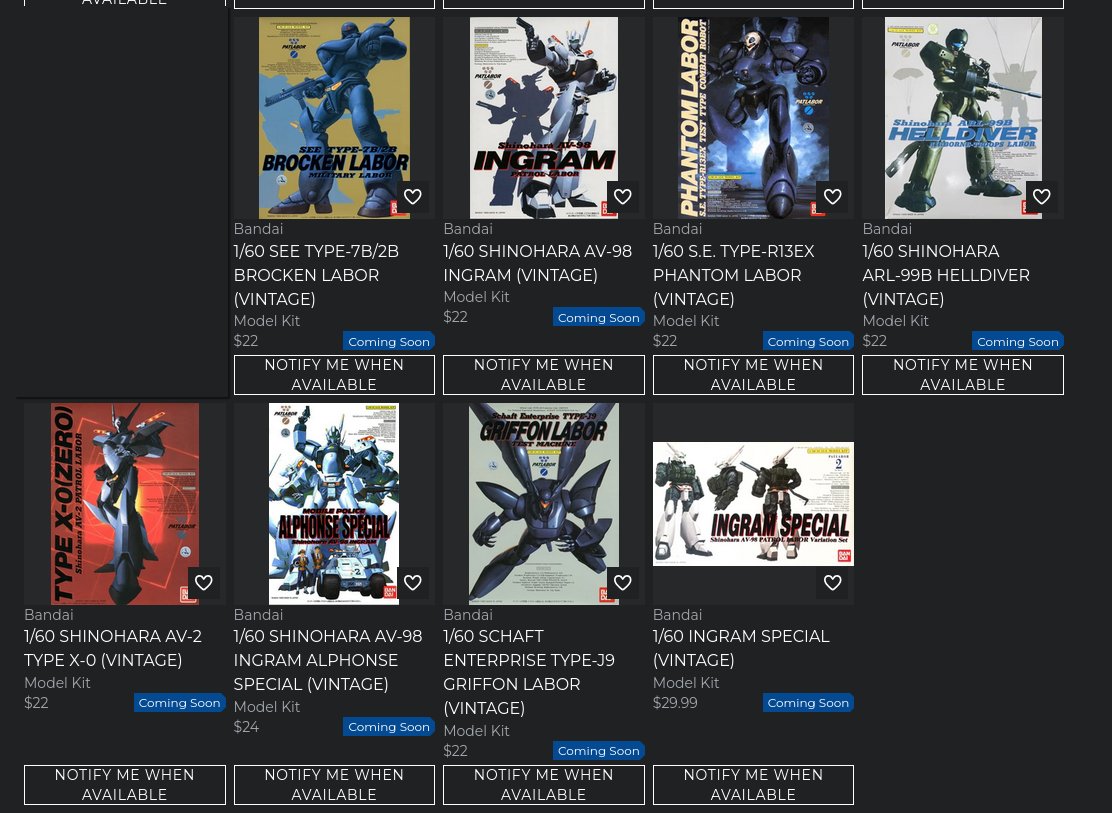Click Bandai brand above Phantom Labor
This screenshot has width=1112, height=813.
tap(677, 228)
